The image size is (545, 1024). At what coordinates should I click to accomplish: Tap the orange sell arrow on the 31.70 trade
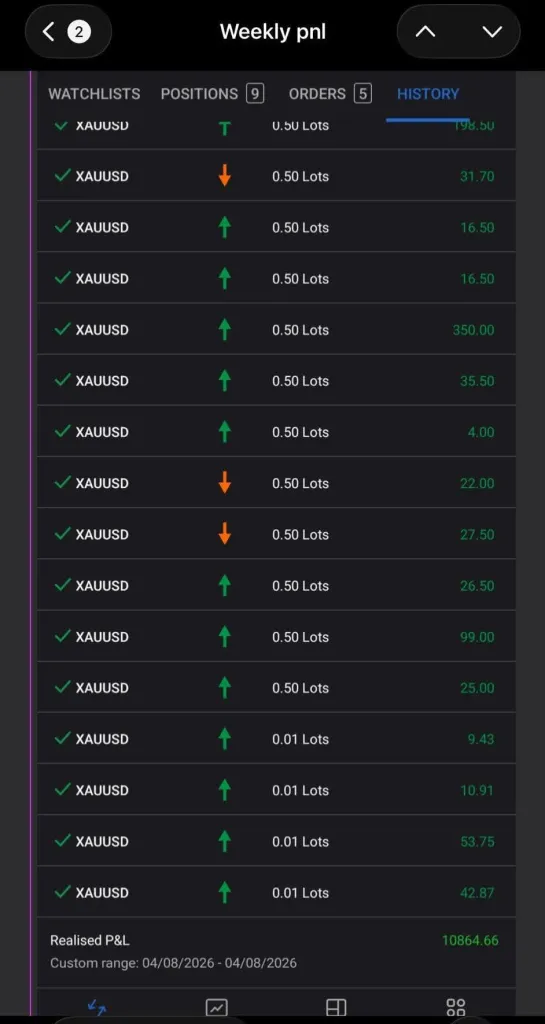[x=225, y=176]
